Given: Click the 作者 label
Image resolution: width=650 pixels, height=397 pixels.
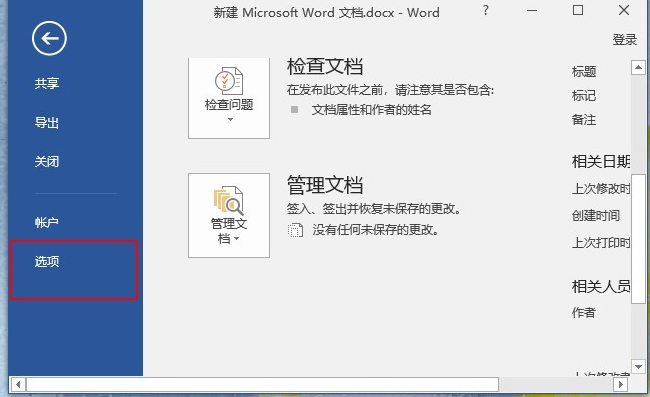Looking at the screenshot, I should (x=584, y=312).
